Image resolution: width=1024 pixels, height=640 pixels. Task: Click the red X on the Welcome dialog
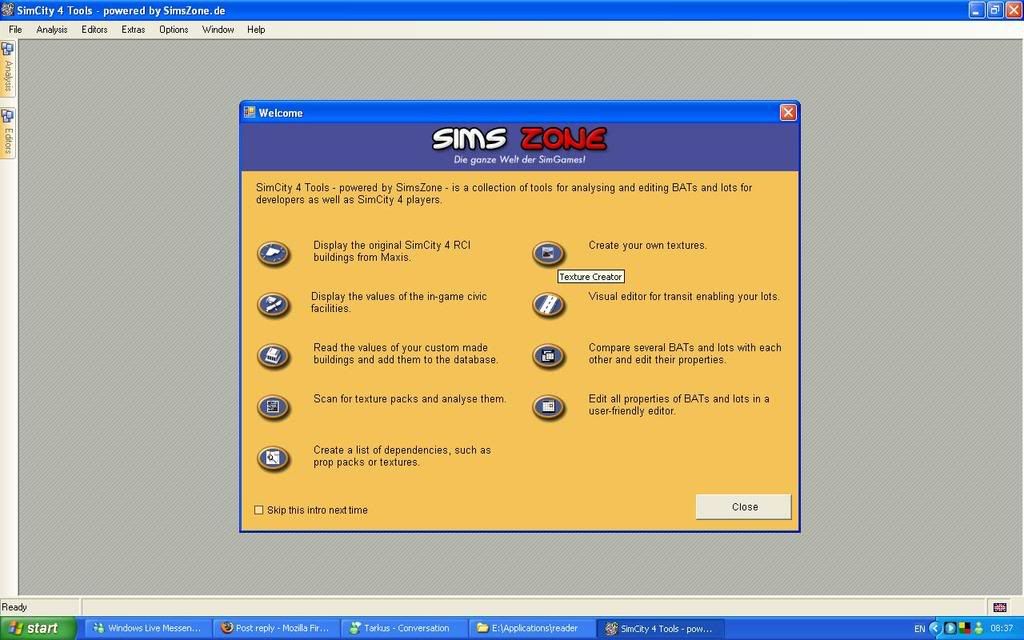pyautogui.click(x=788, y=112)
